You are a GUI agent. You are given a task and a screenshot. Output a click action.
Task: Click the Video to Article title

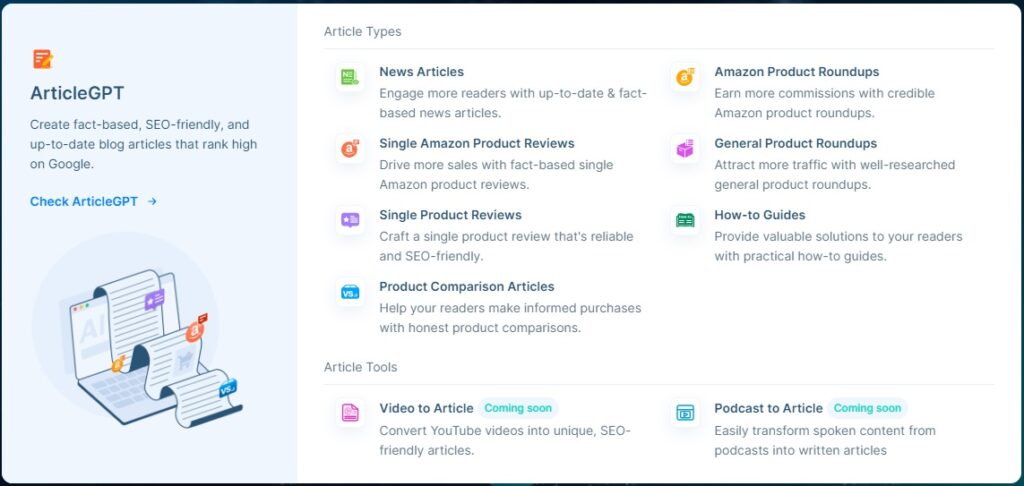tap(426, 408)
